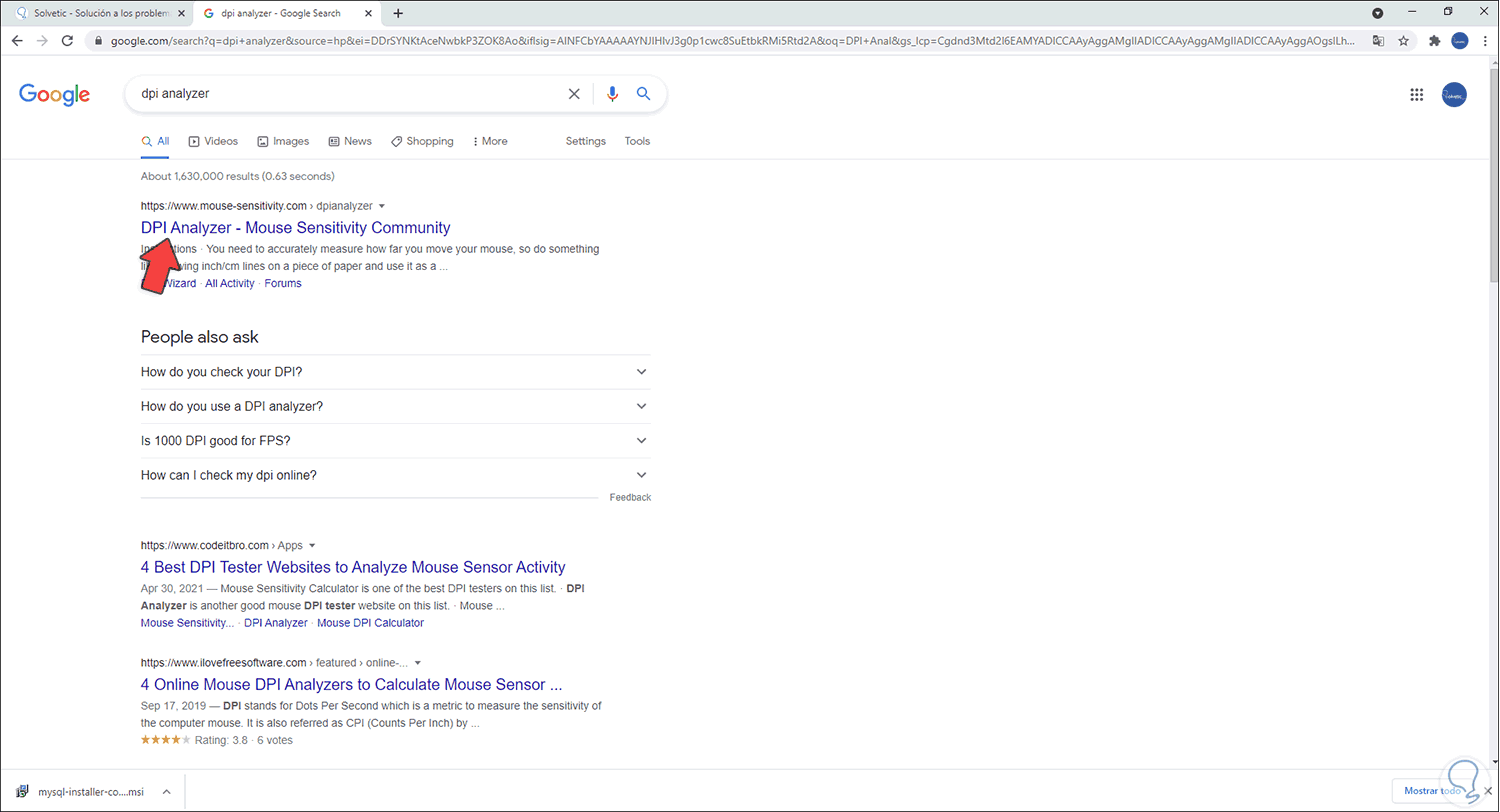This screenshot has height=812, width=1500.
Task: Open the Extensions puzzle icon
Action: pos(1435,41)
